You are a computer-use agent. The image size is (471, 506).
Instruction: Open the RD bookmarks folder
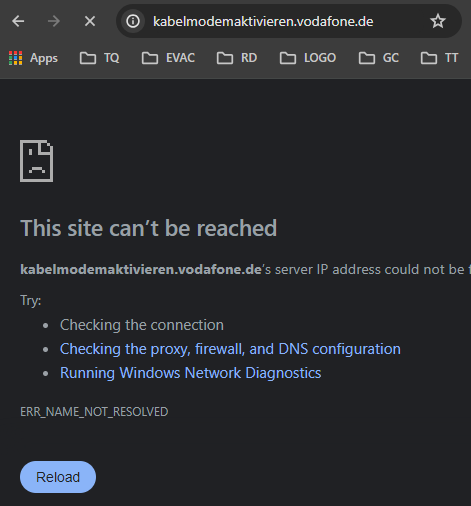(237, 58)
